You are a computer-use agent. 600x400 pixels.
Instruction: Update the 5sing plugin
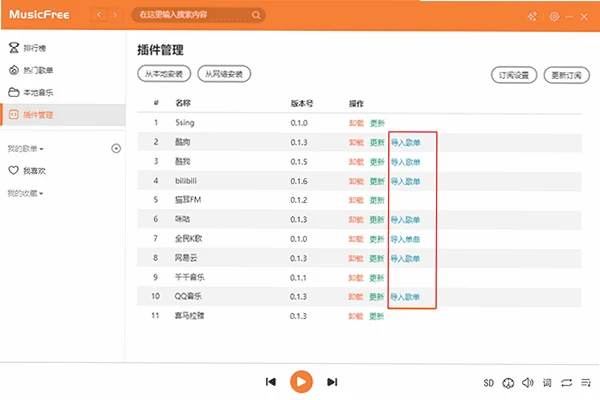click(377, 123)
